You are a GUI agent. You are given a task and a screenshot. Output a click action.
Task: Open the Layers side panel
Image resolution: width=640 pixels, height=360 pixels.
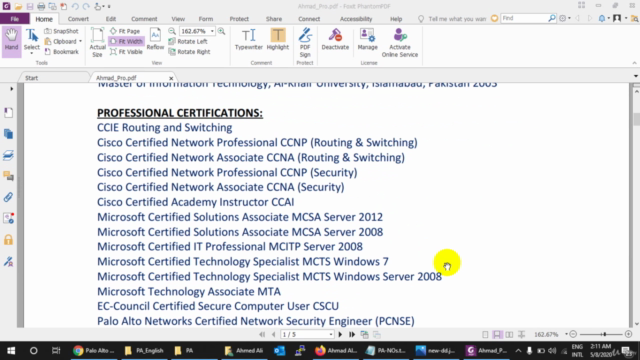pyautogui.click(x=8, y=155)
